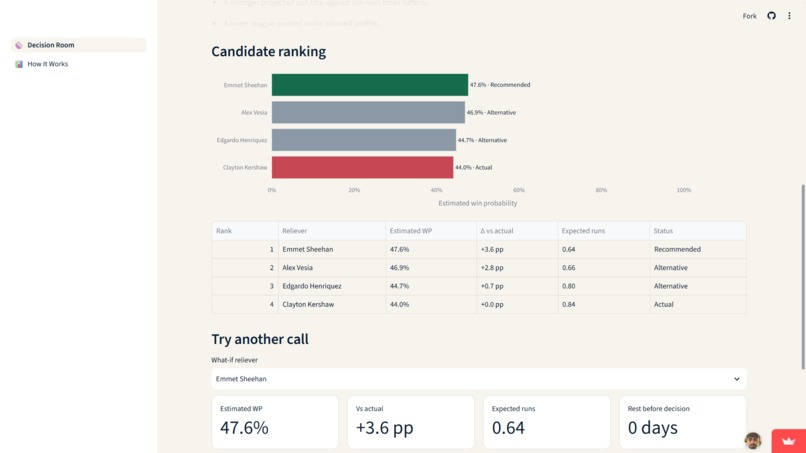Click the 0.64 expected runs table cell
The height and width of the screenshot is (453, 806).
pos(603,249)
